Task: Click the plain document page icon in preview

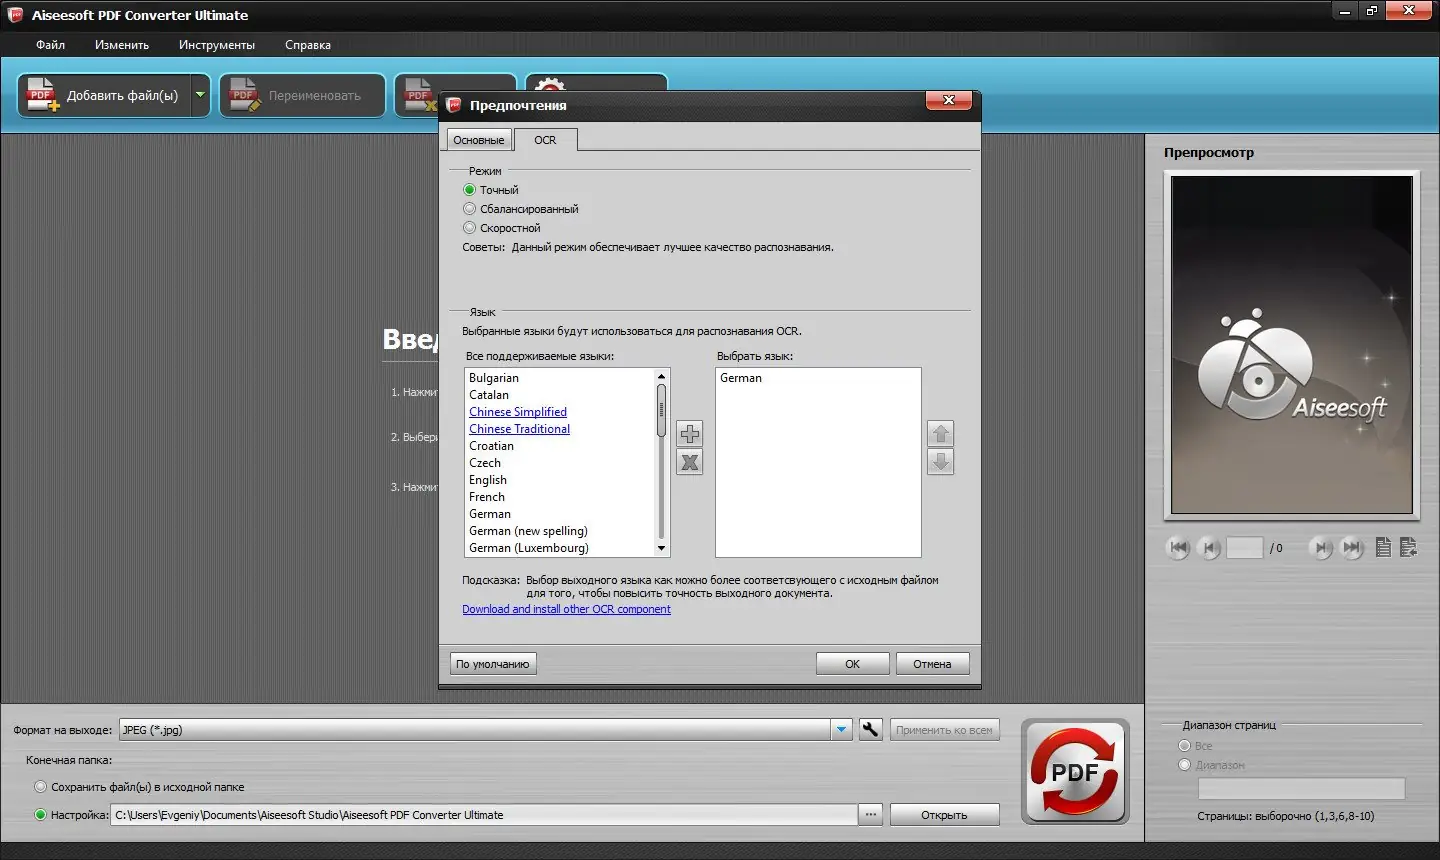Action: coord(1383,547)
